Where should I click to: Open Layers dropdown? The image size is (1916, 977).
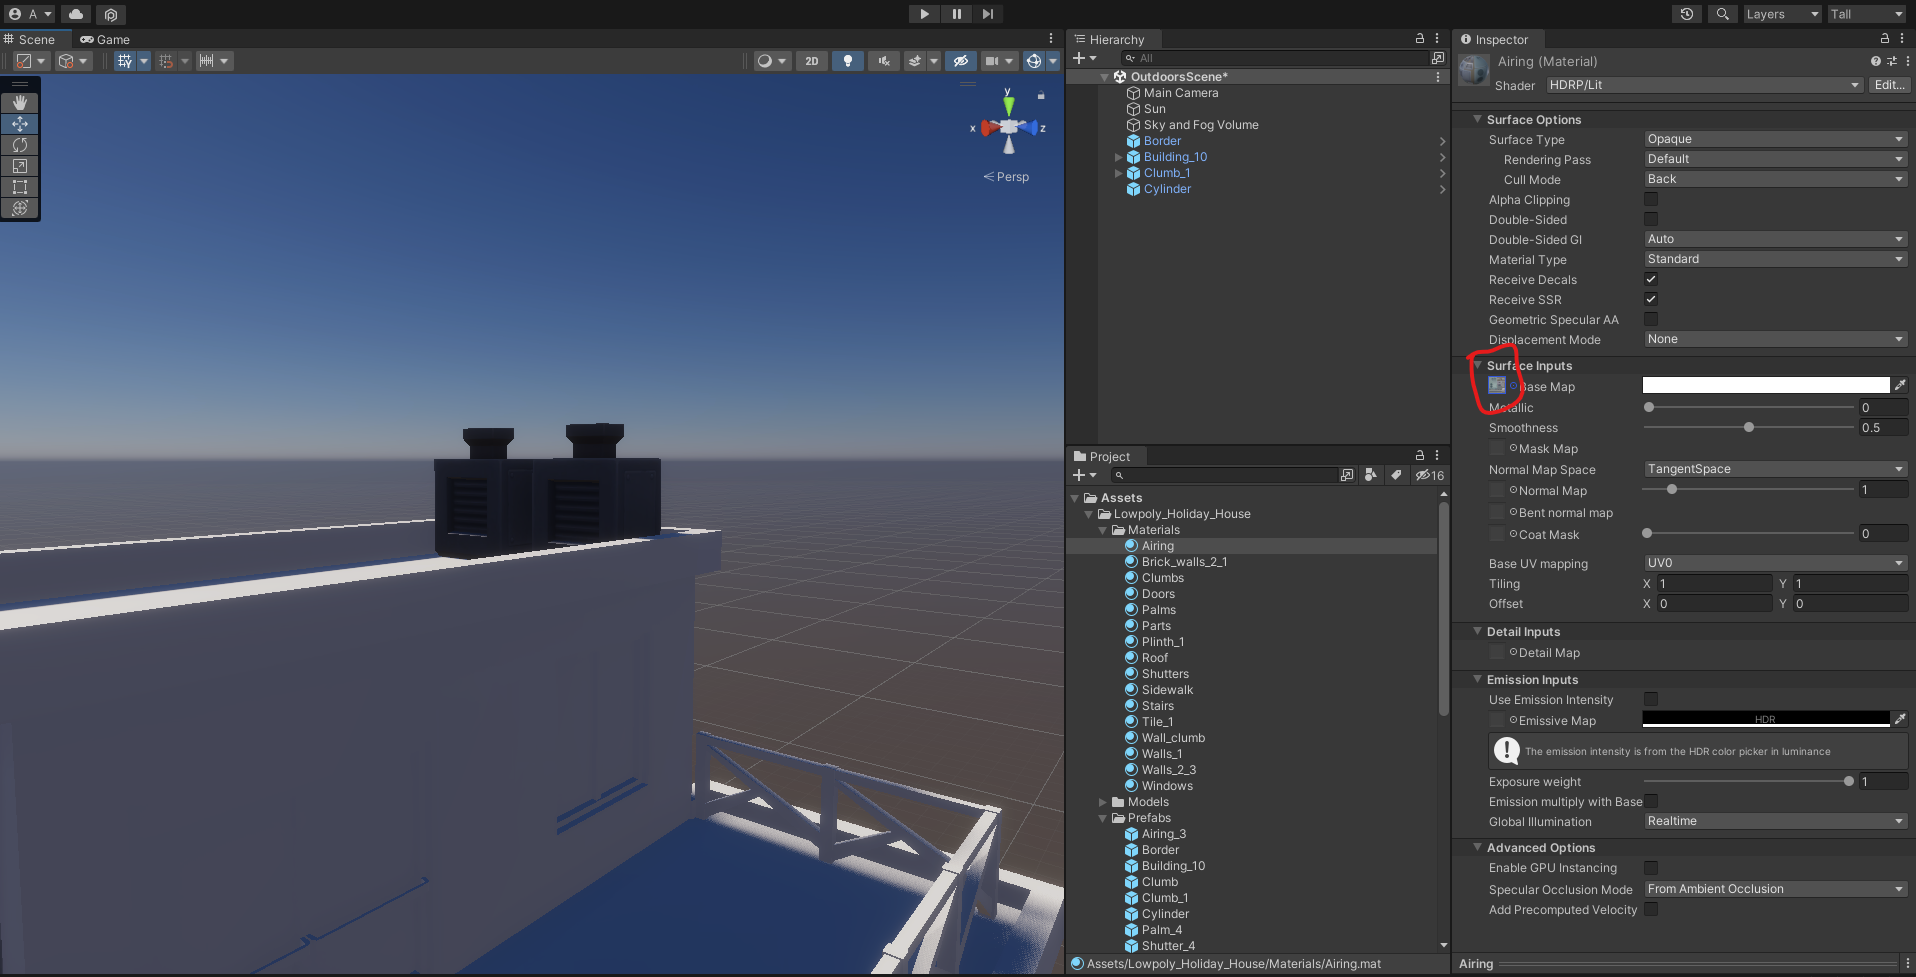[1782, 14]
